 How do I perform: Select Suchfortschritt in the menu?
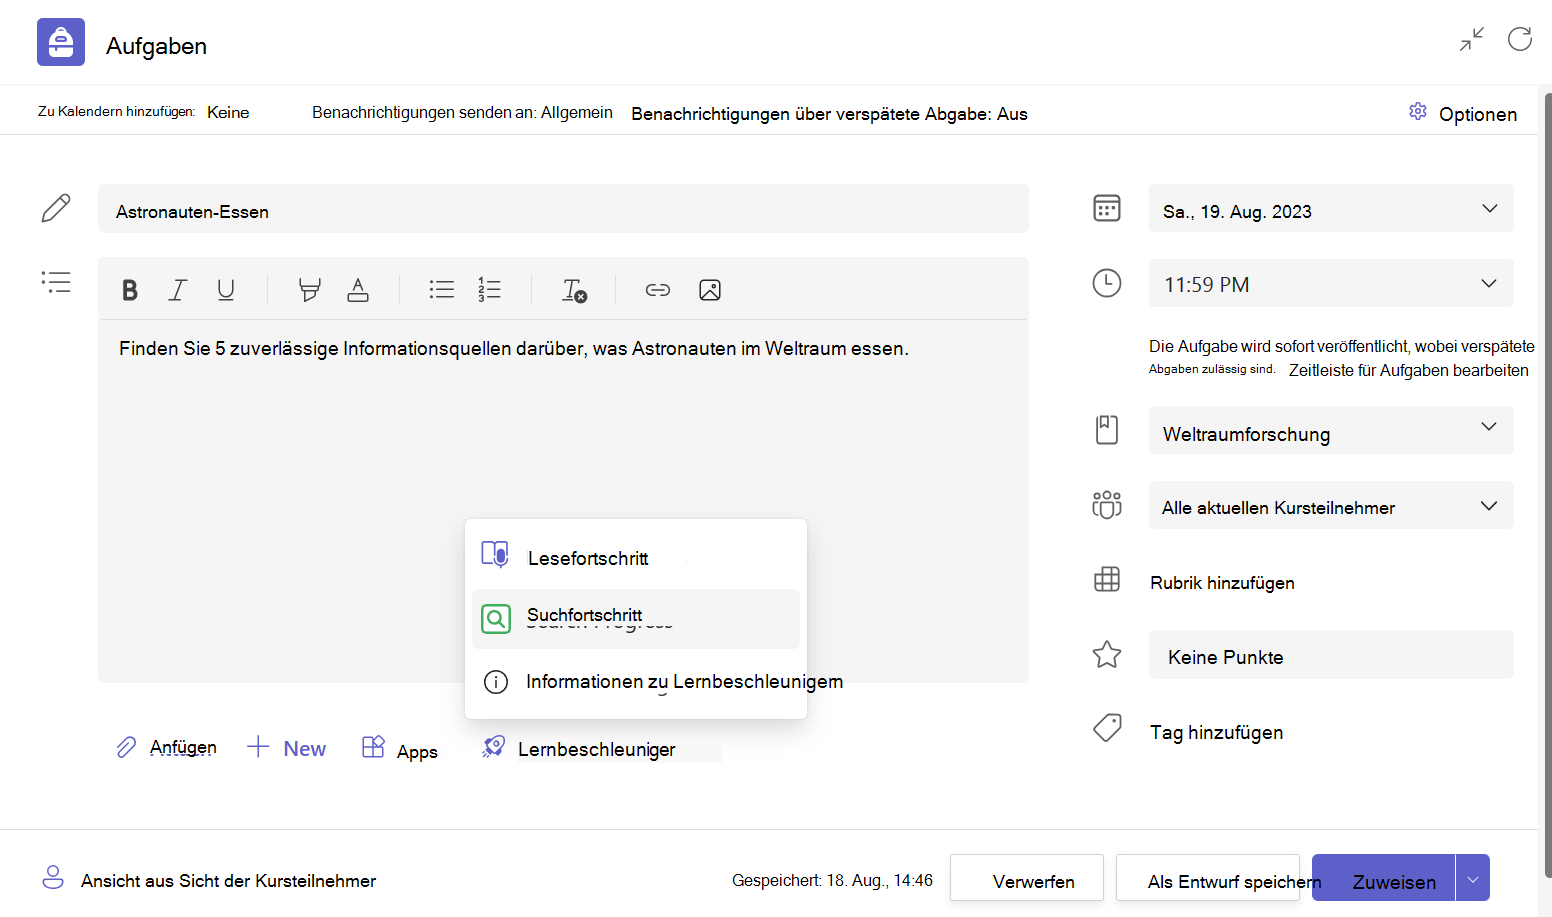click(x=636, y=619)
